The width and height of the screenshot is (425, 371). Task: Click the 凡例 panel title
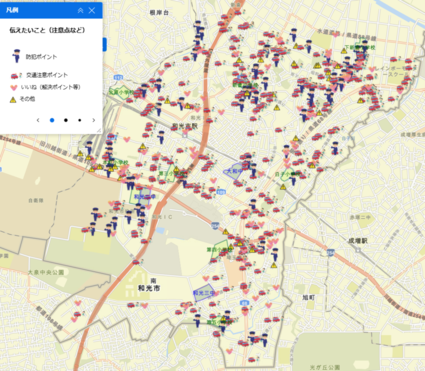(12, 10)
